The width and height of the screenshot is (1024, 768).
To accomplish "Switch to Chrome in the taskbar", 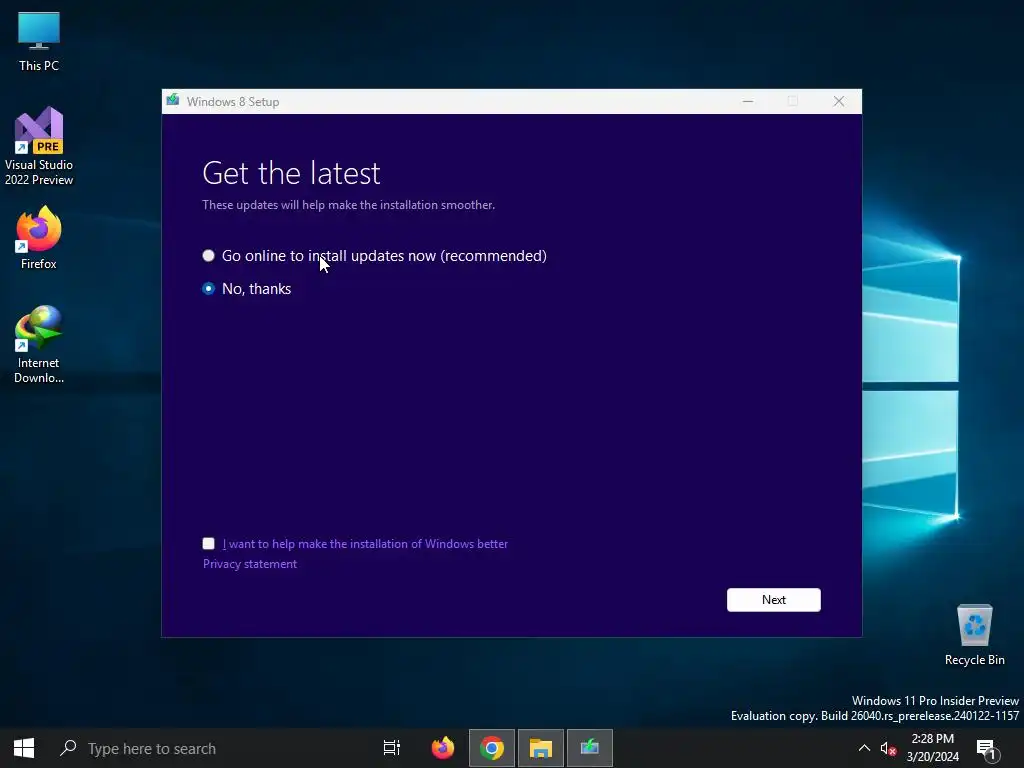I will tap(492, 748).
